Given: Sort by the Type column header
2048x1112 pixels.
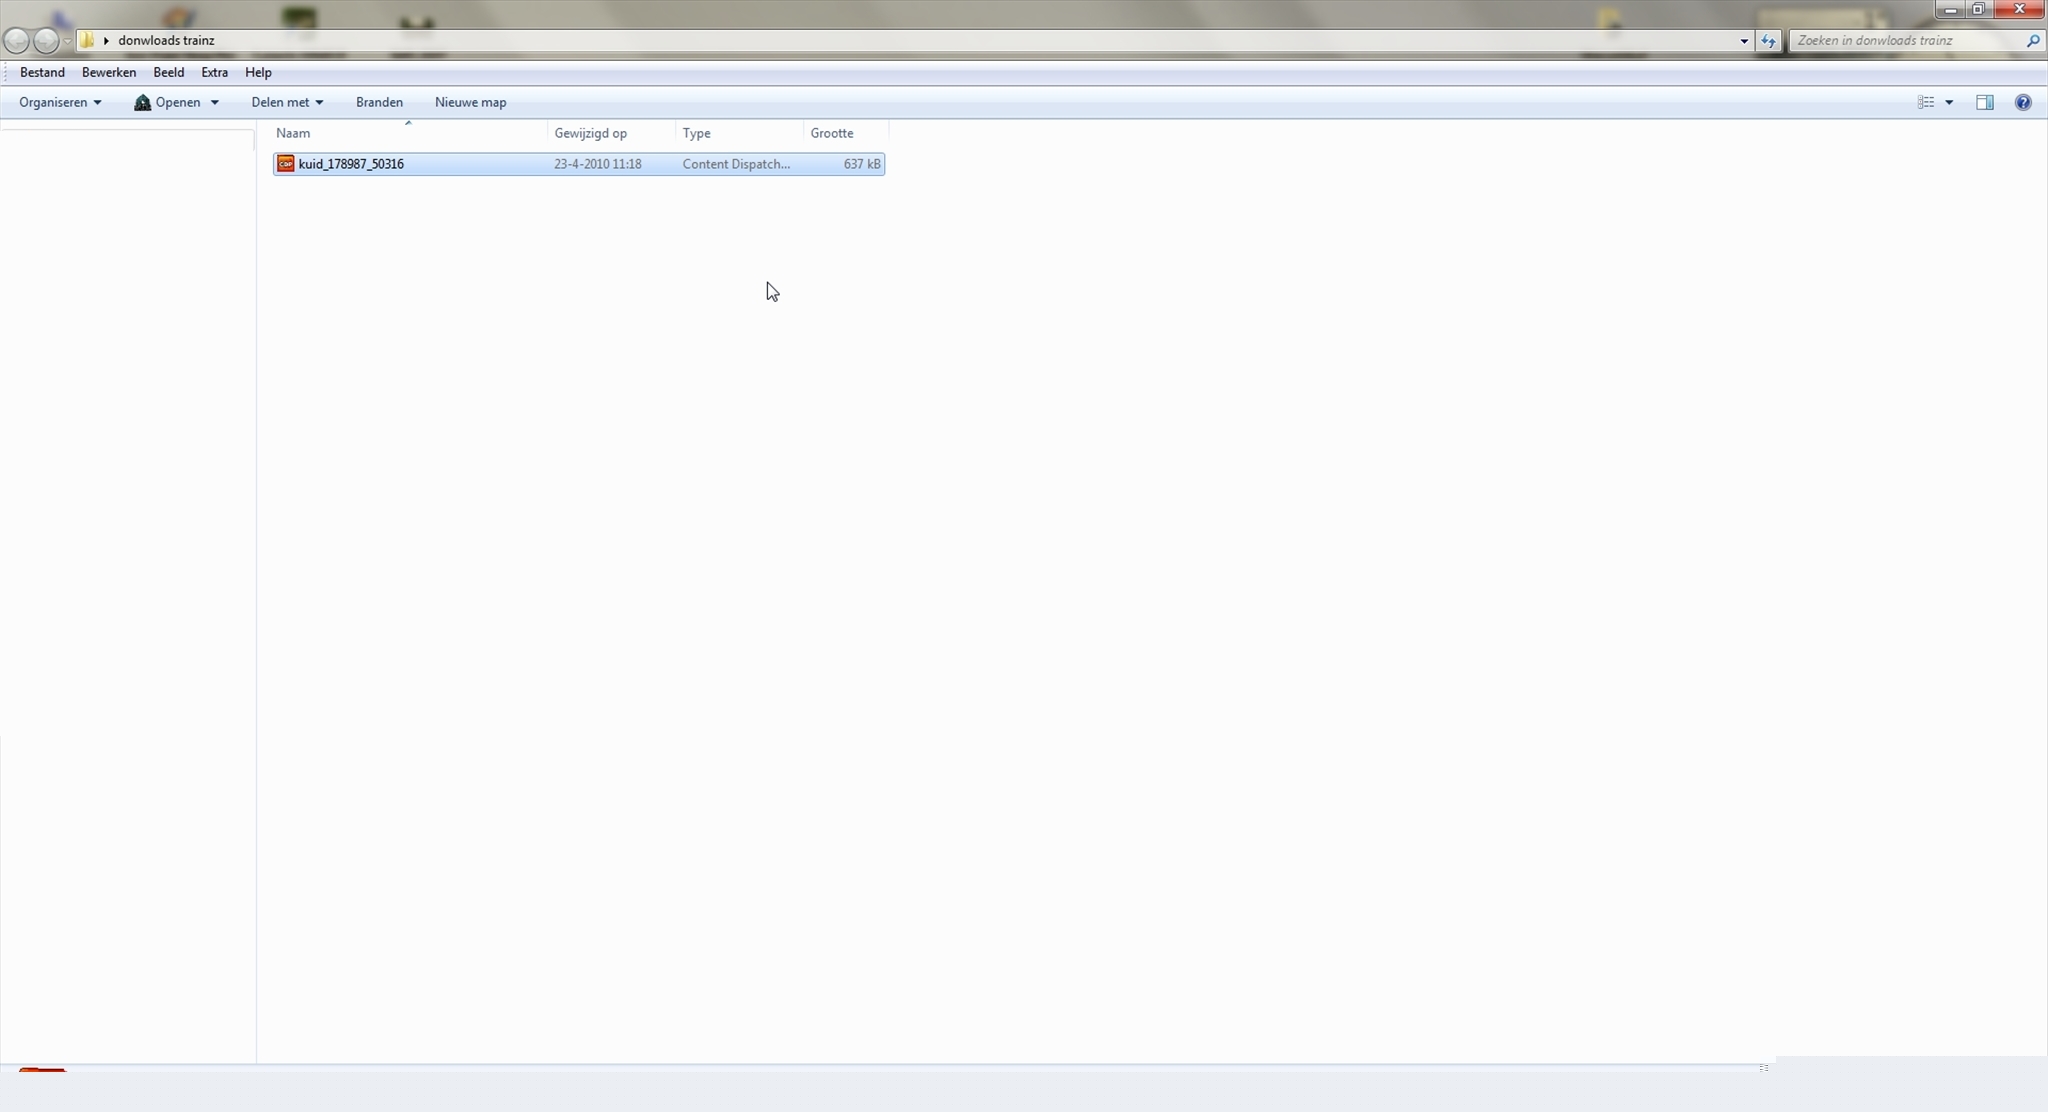Looking at the screenshot, I should (739, 133).
